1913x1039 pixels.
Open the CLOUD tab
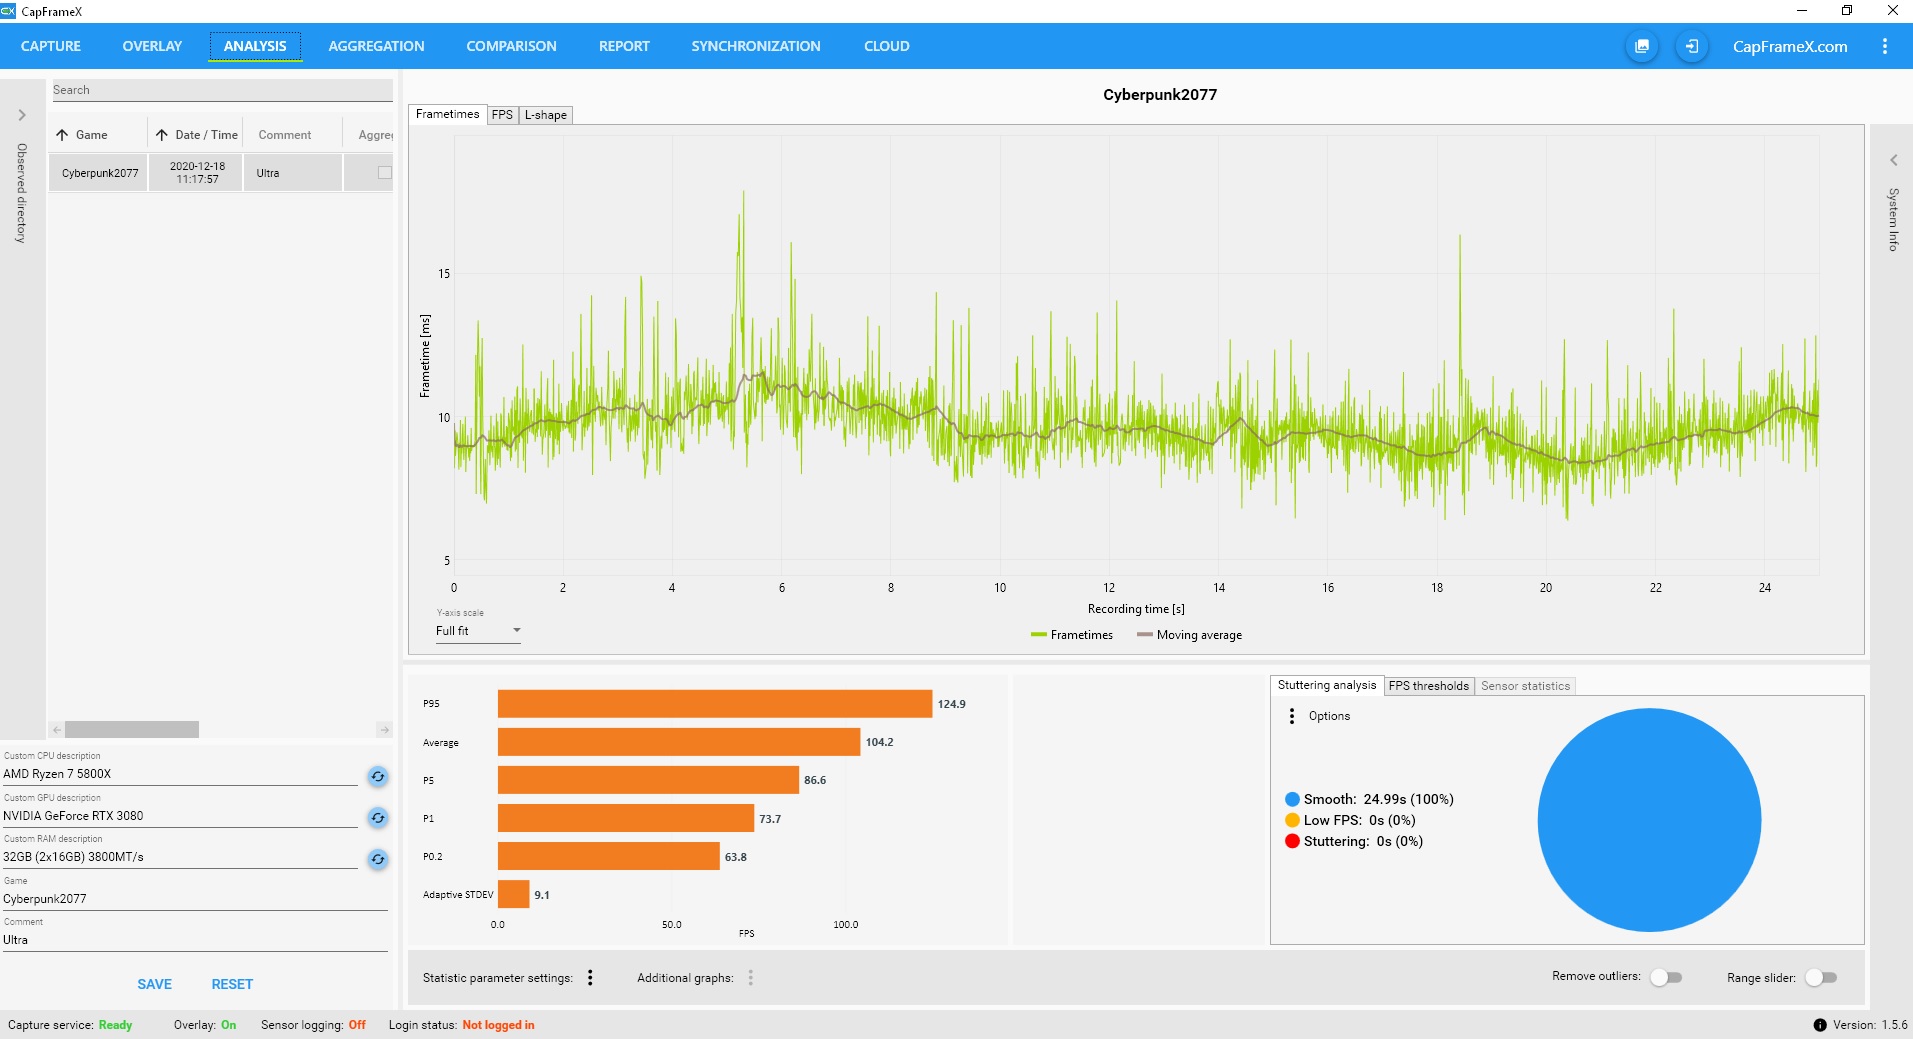pyautogui.click(x=887, y=46)
